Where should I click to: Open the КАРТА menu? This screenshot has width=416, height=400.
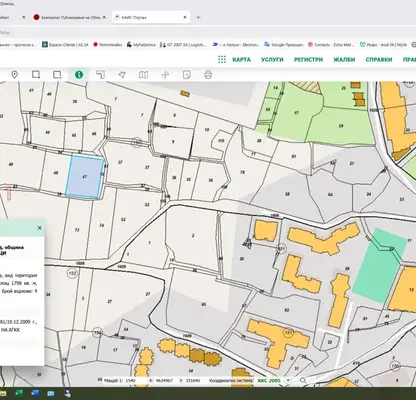pos(241,60)
